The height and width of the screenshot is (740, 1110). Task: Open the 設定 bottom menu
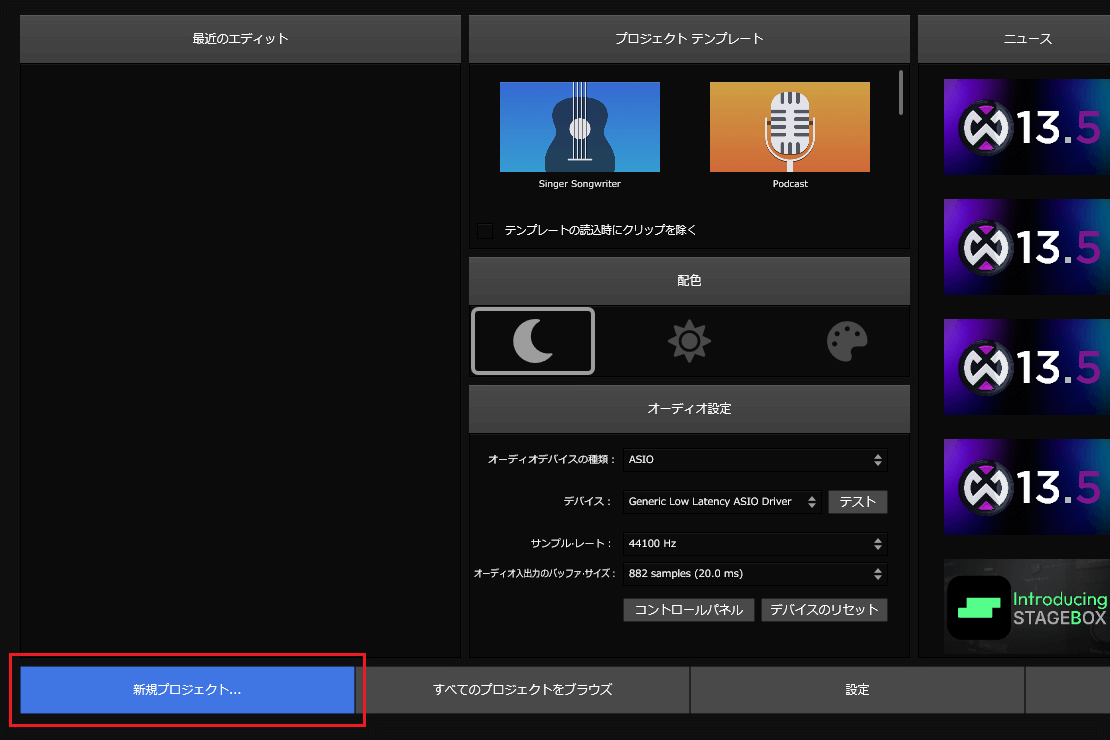tap(857, 690)
